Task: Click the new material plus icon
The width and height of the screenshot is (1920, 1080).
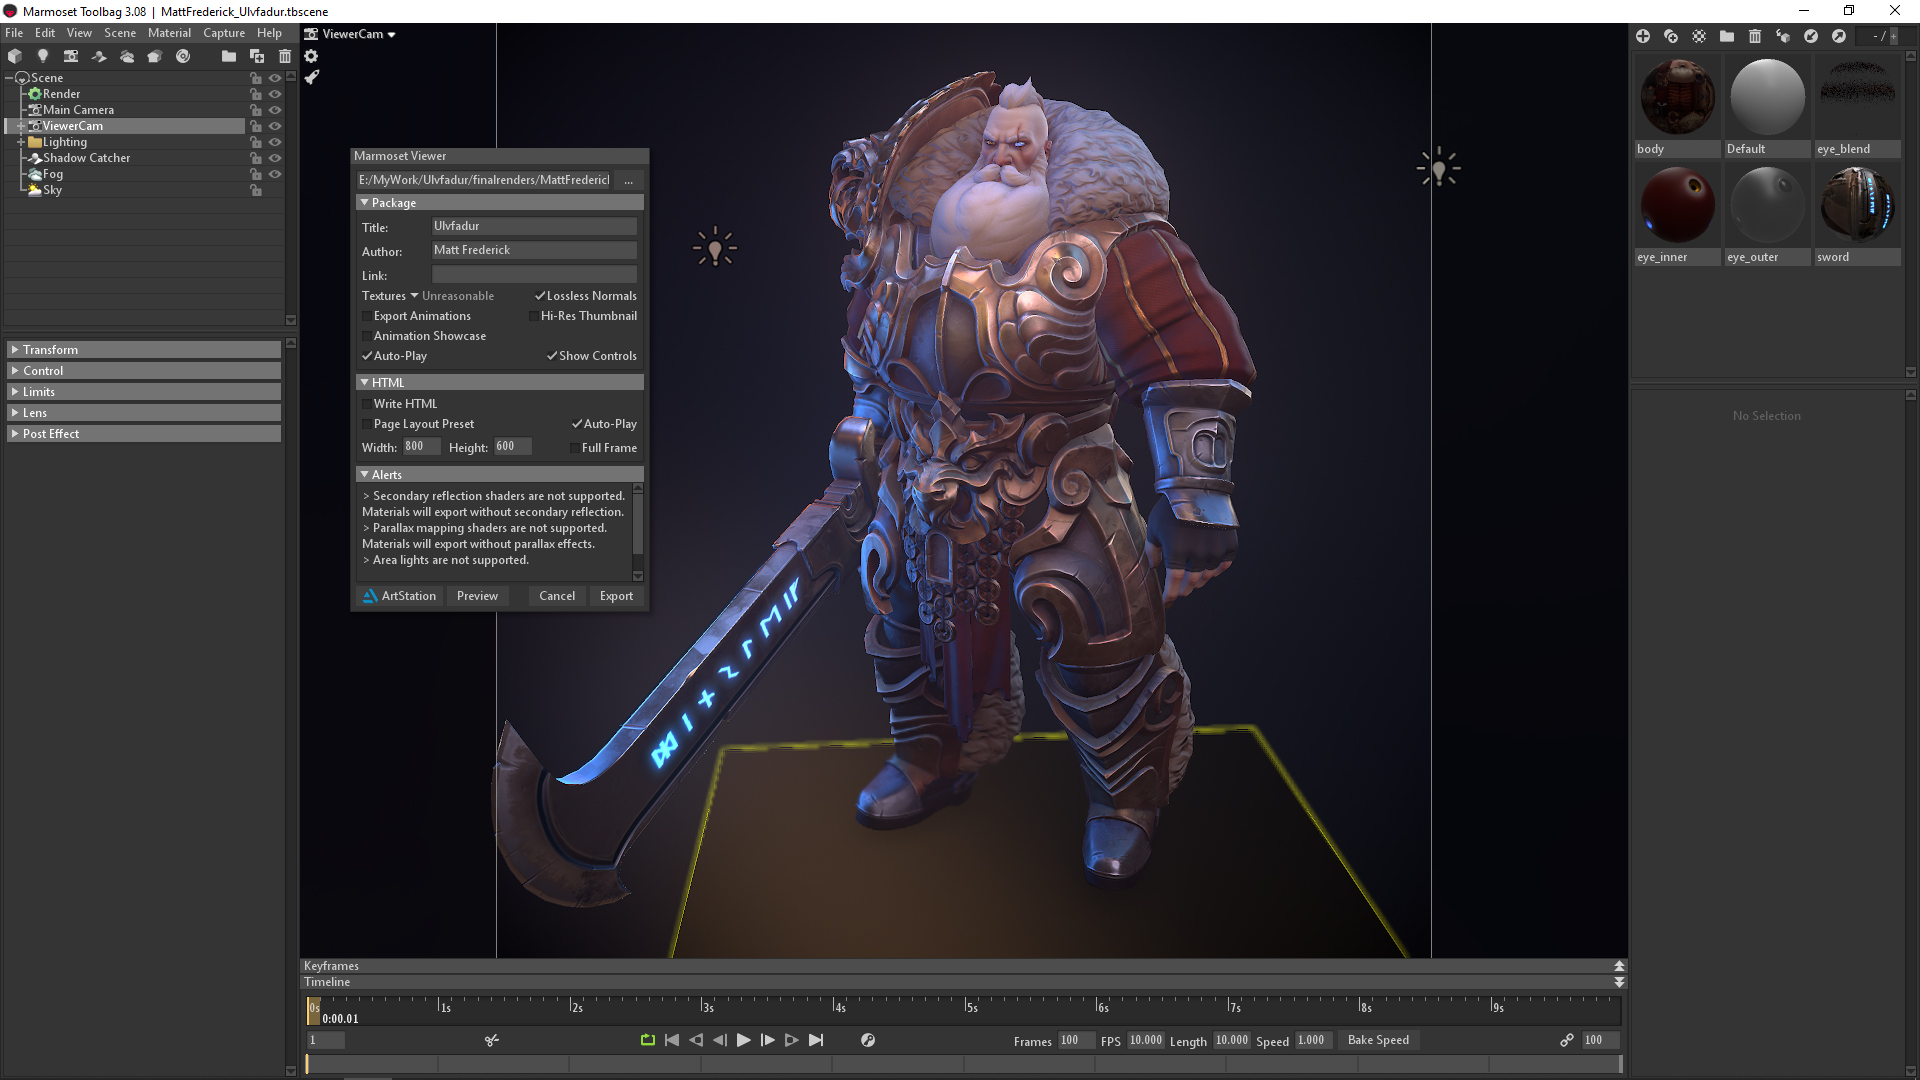Action: coord(1642,36)
